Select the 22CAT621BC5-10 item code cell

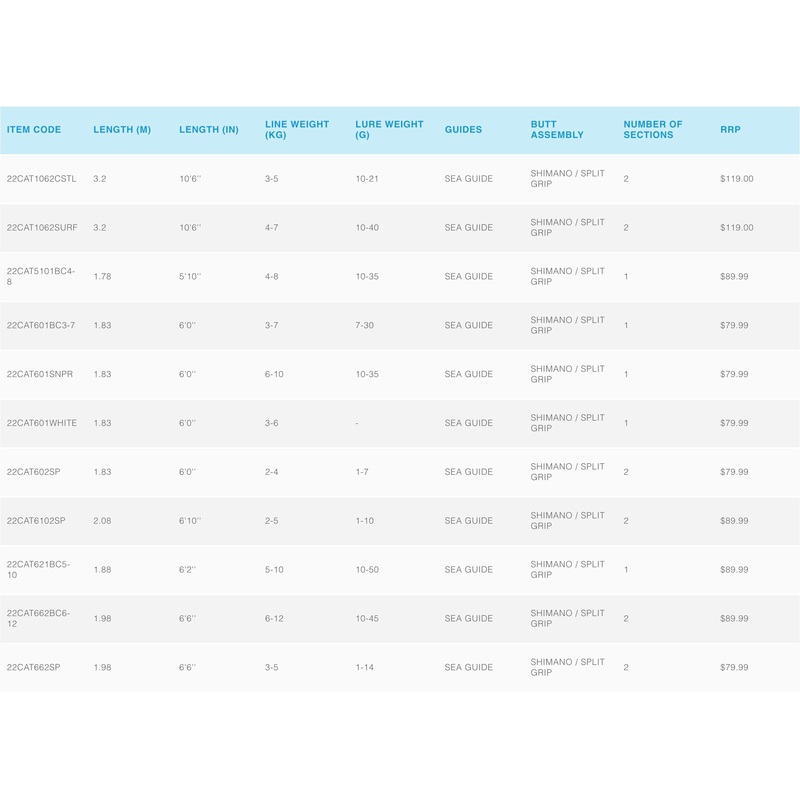[39, 569]
